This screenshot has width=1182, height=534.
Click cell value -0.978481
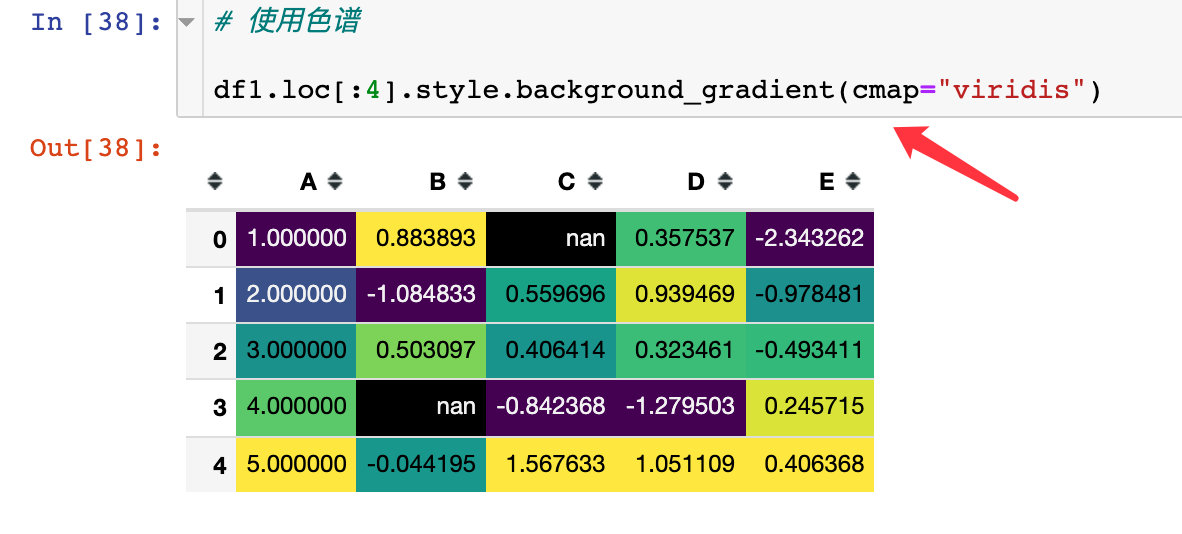coord(810,294)
